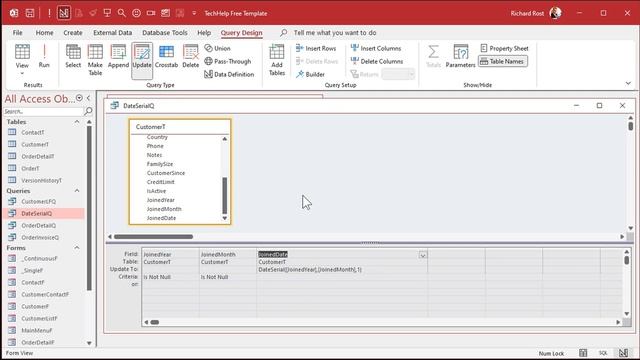
Task: Collapse the Queries group in navigation pane
Action: click(77, 191)
